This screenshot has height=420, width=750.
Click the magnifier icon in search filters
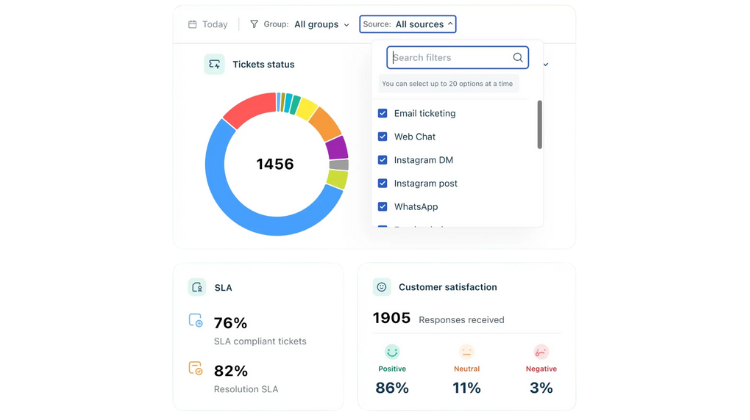517,58
